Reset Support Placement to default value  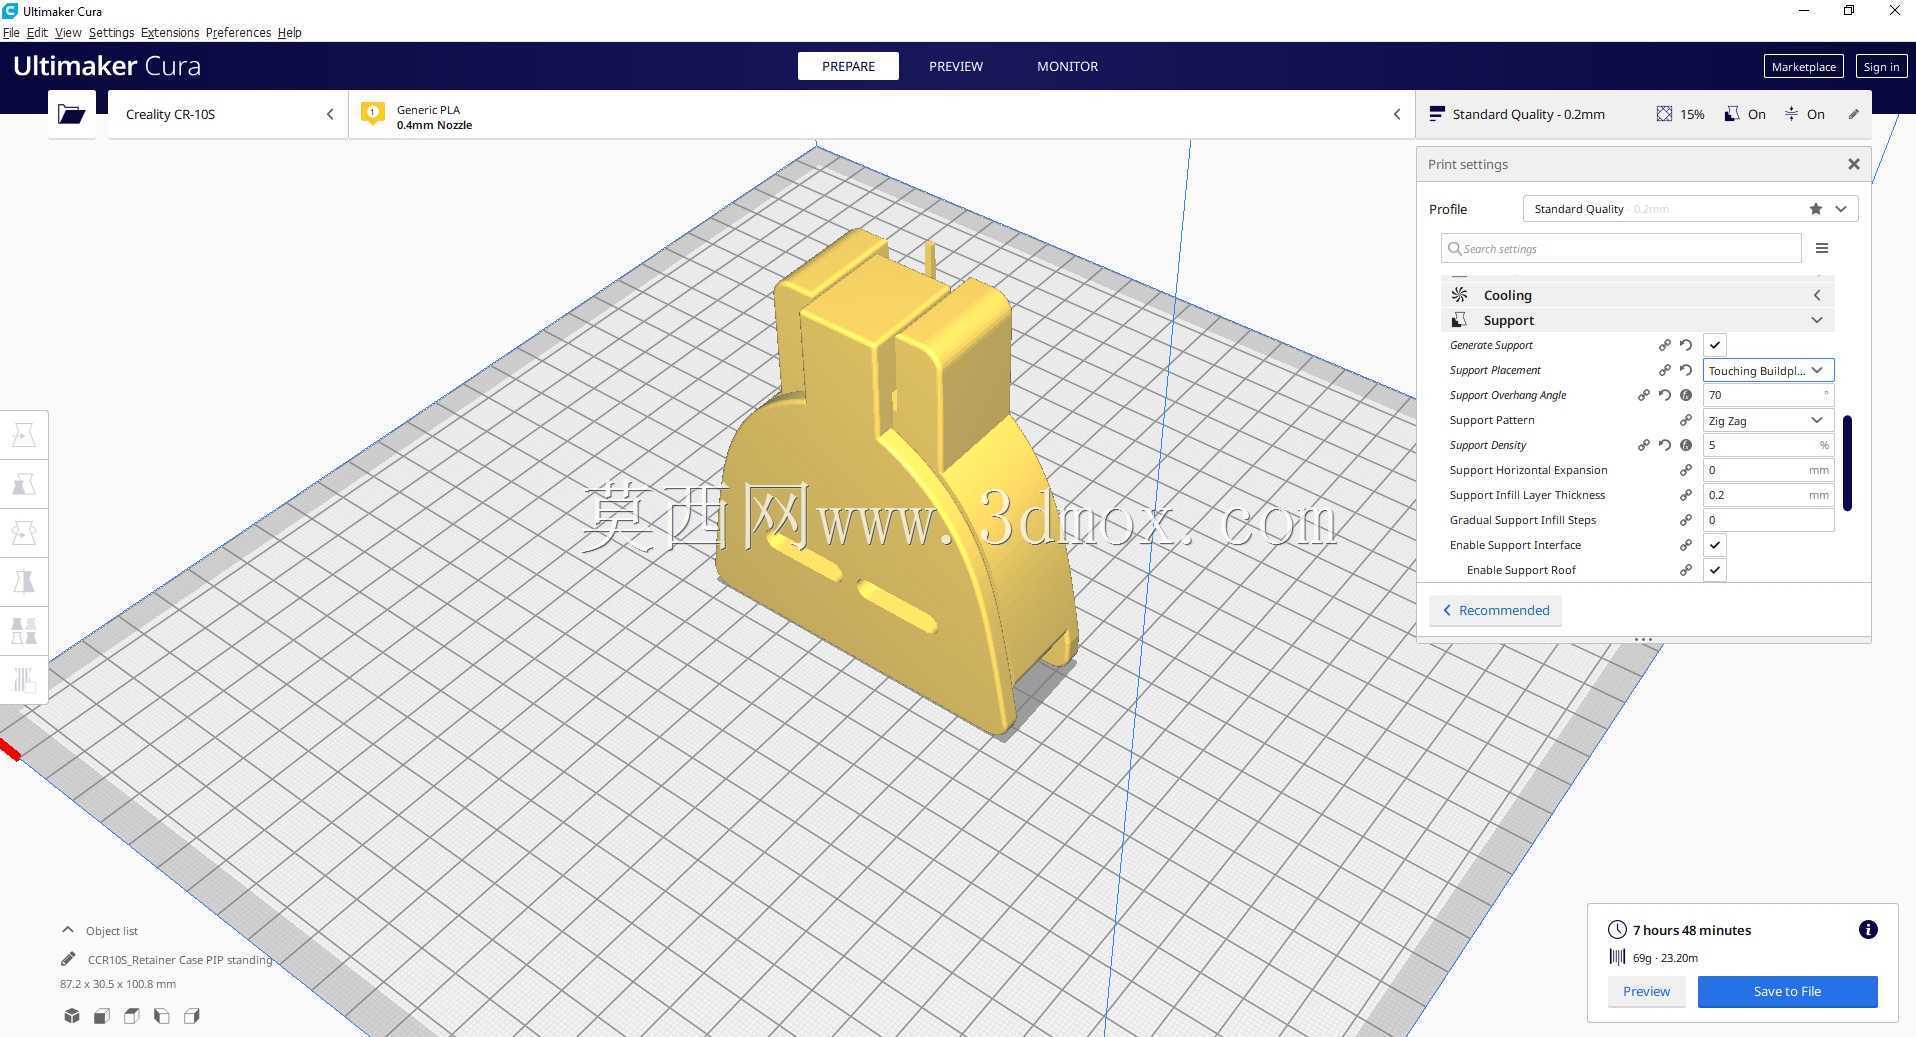point(1686,370)
